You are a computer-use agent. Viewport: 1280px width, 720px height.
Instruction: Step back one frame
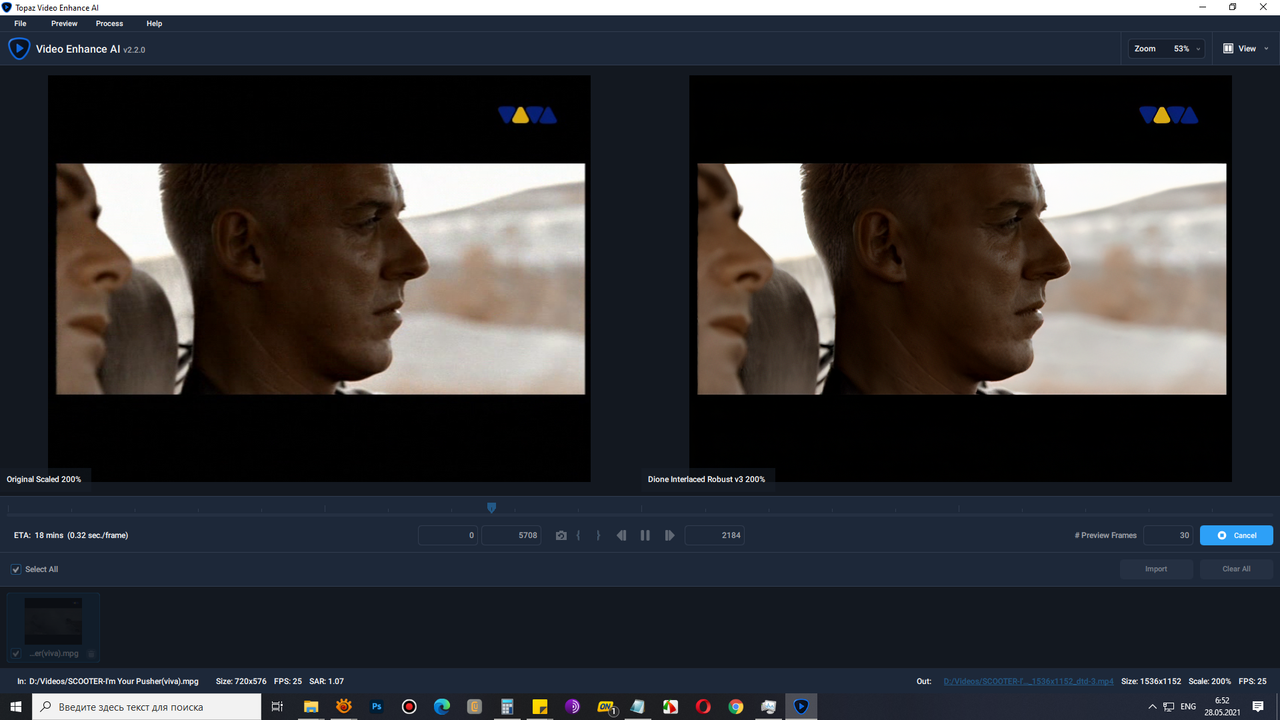pos(621,536)
